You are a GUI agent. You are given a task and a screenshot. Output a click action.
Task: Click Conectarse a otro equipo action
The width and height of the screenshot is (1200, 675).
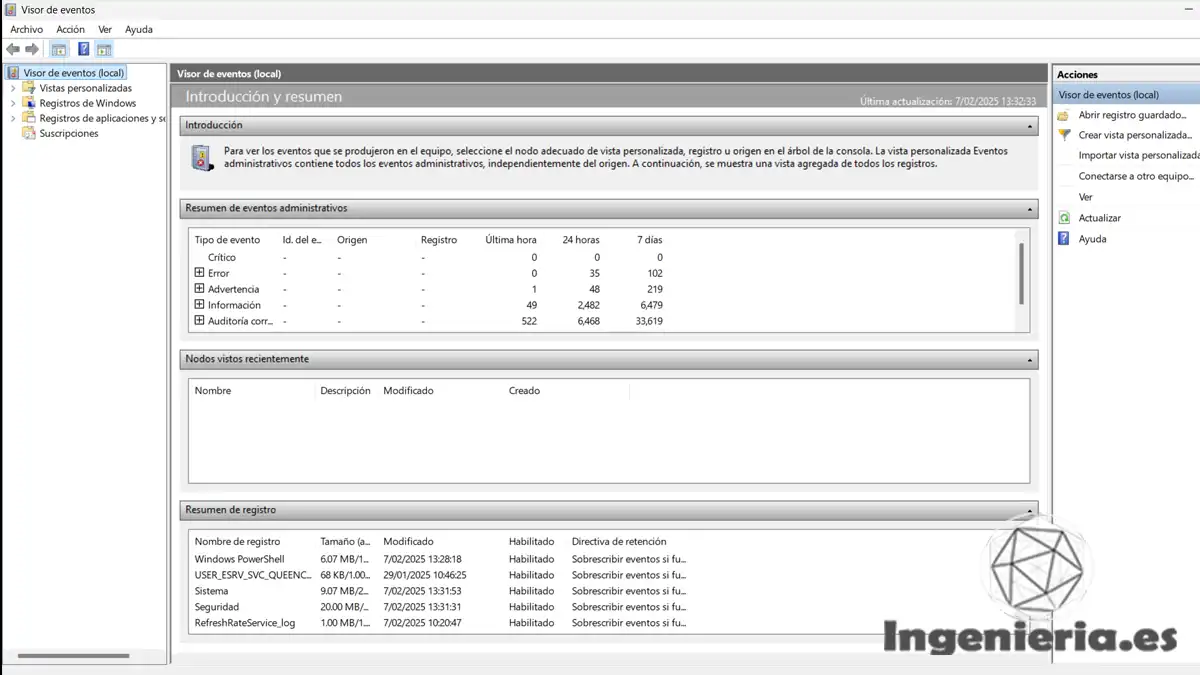coord(1136,176)
